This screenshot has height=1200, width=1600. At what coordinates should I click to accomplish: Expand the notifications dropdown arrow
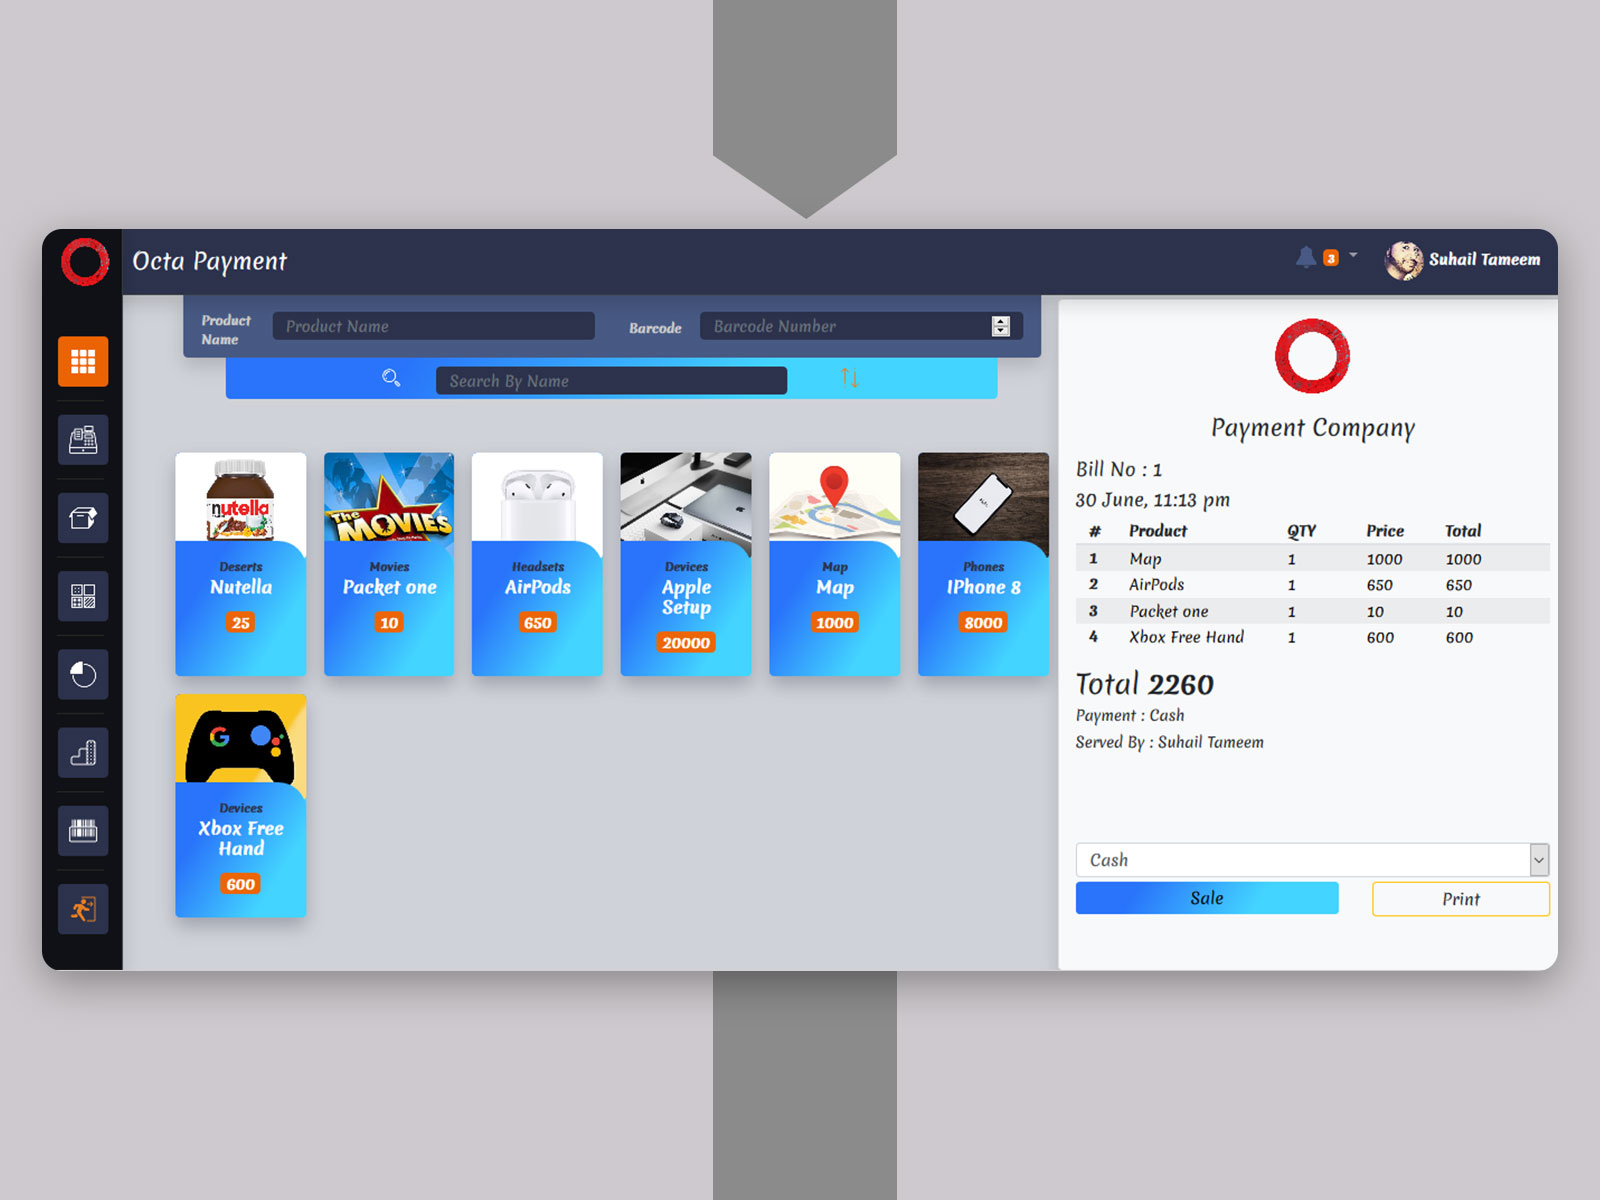1353,256
